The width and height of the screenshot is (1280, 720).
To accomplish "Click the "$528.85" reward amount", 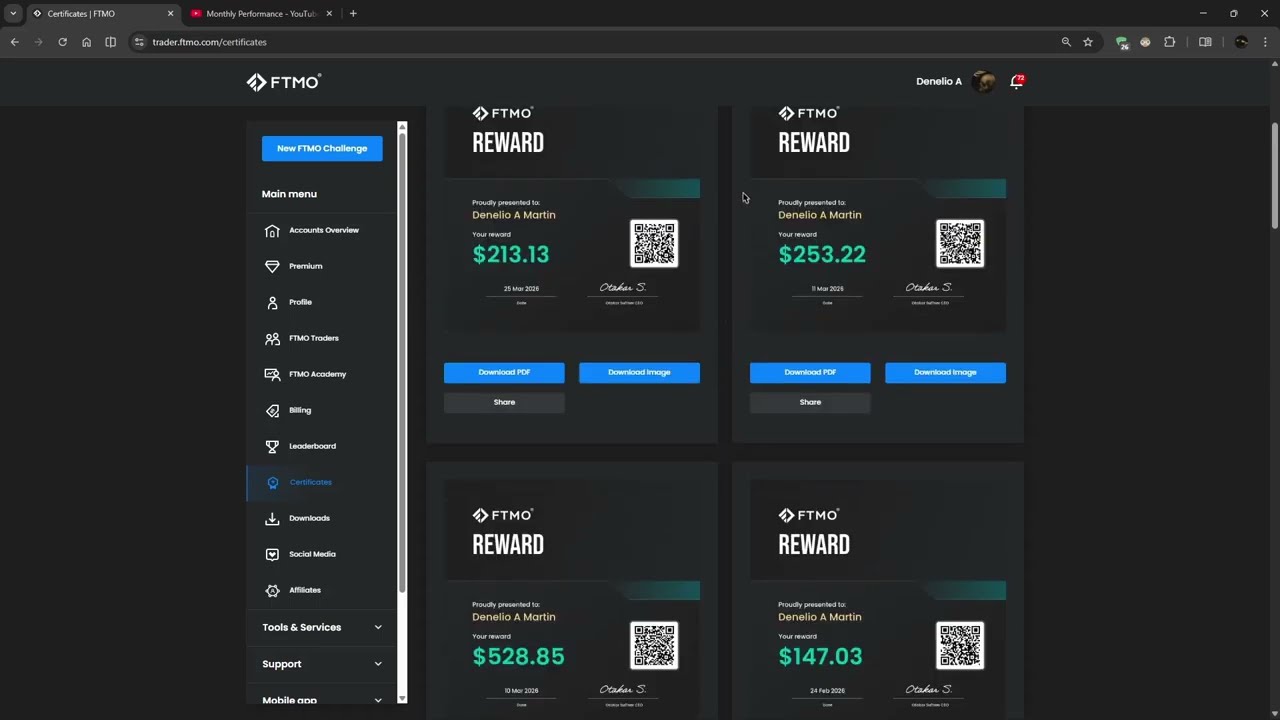I will click(x=518, y=657).
